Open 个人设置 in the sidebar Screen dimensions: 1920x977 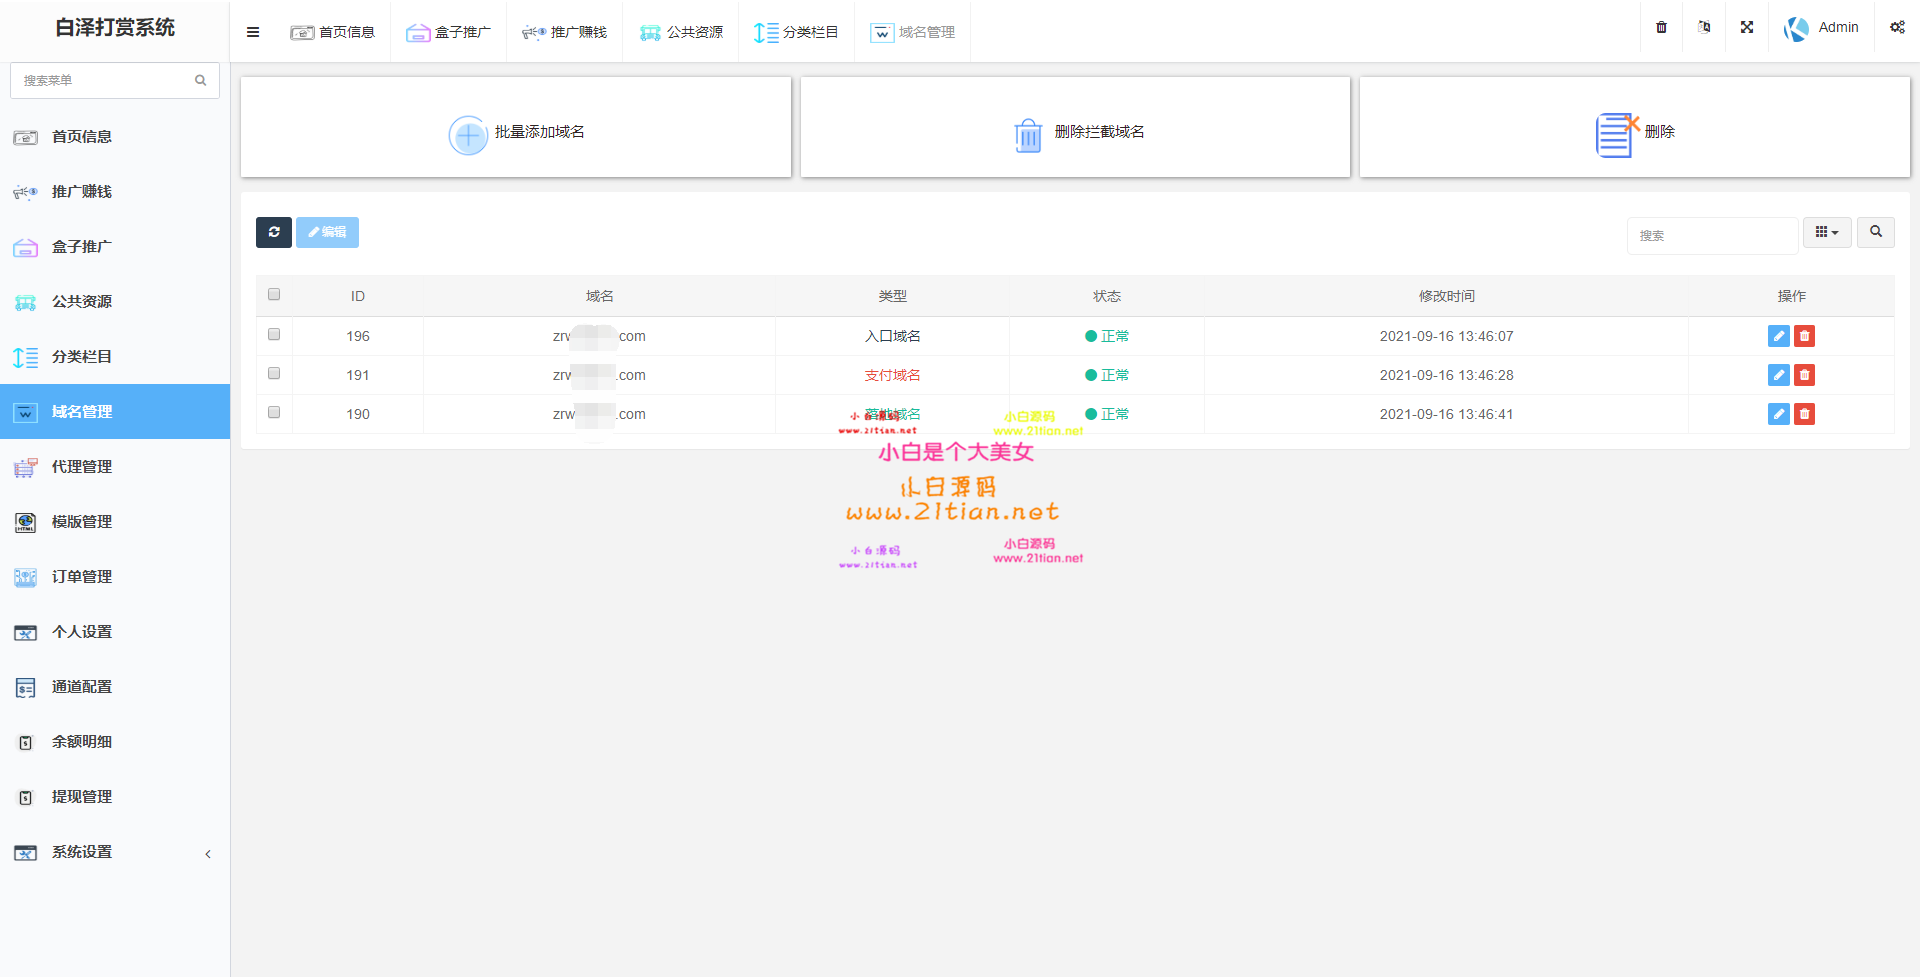(115, 632)
